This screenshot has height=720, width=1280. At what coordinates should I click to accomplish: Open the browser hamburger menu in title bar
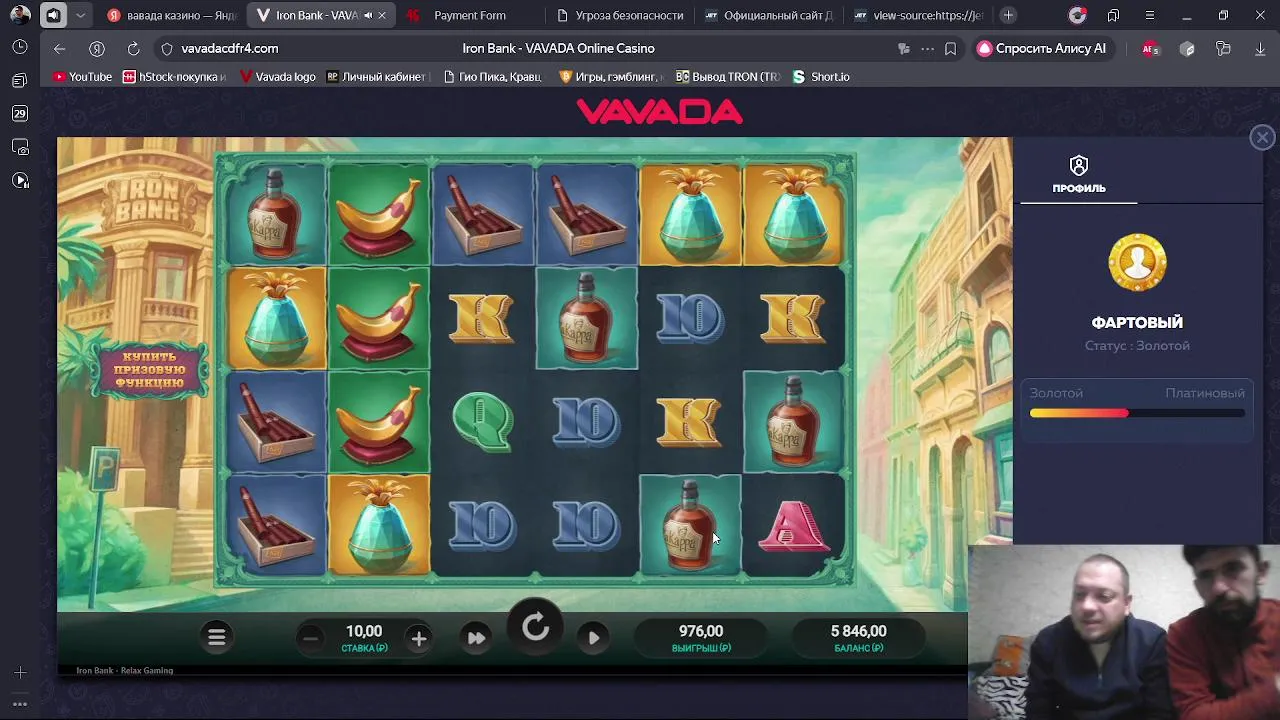tap(1149, 15)
